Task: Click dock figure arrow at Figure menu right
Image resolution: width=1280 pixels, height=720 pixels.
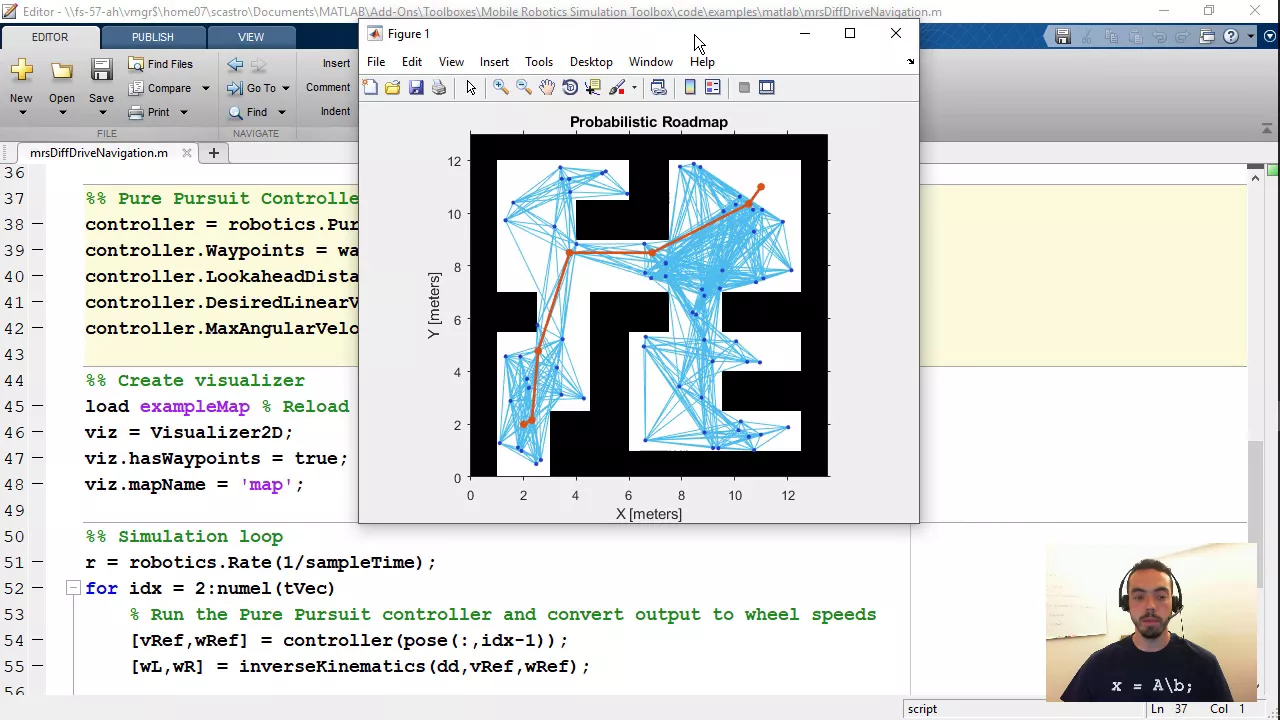Action: pyautogui.click(x=910, y=62)
